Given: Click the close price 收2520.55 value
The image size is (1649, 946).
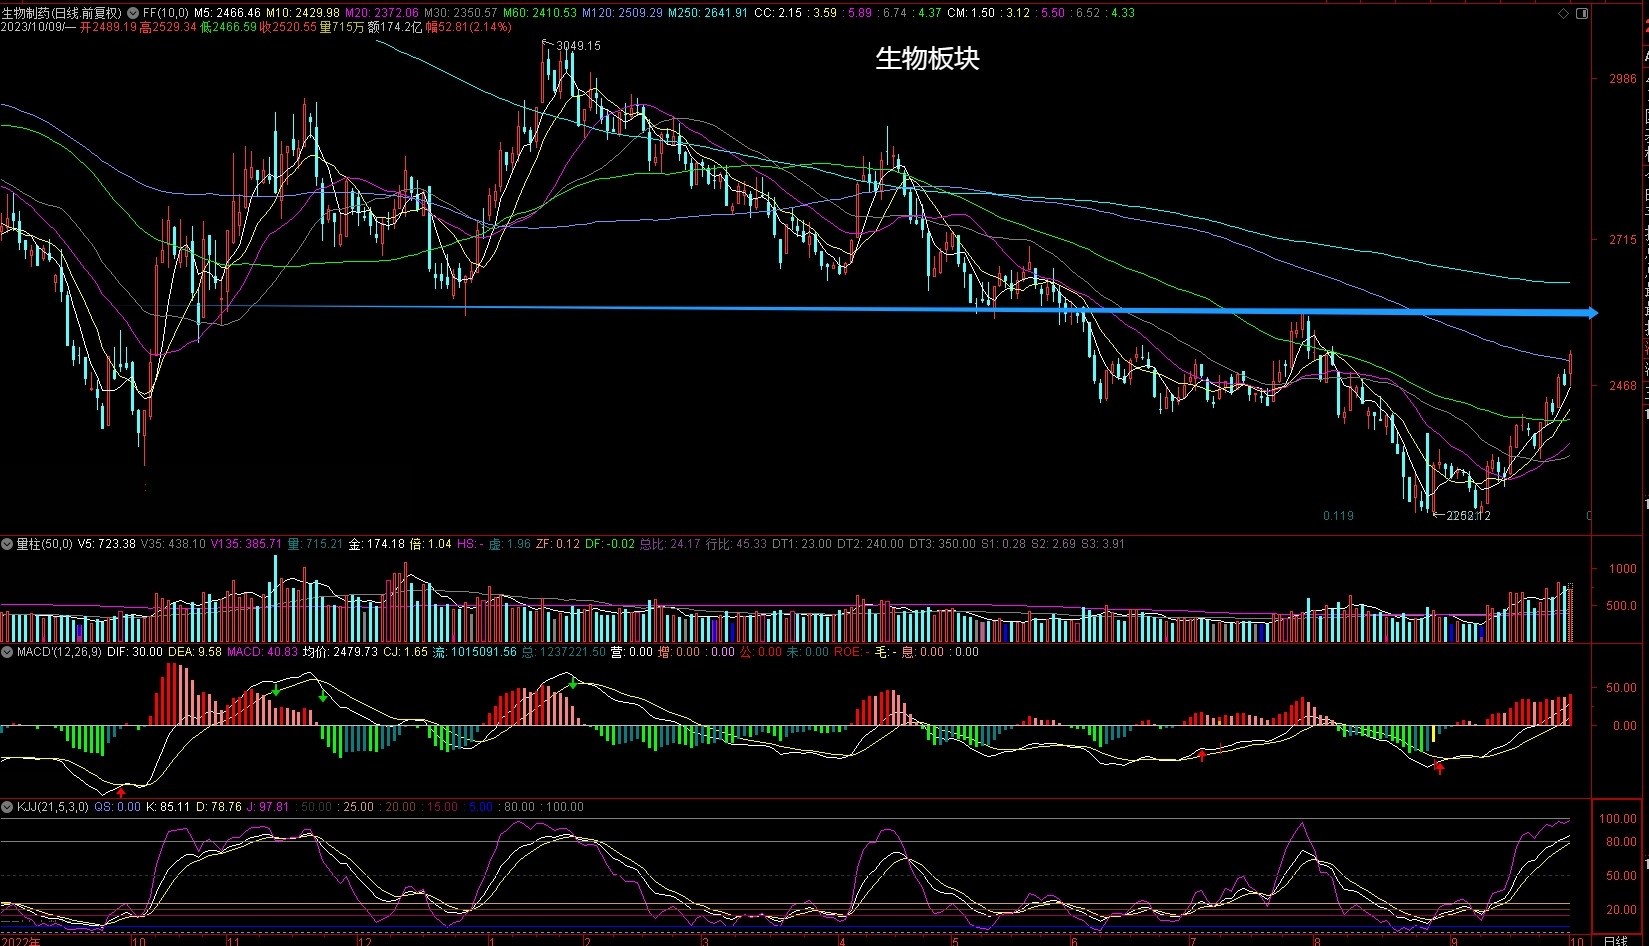Looking at the screenshot, I should 288,27.
